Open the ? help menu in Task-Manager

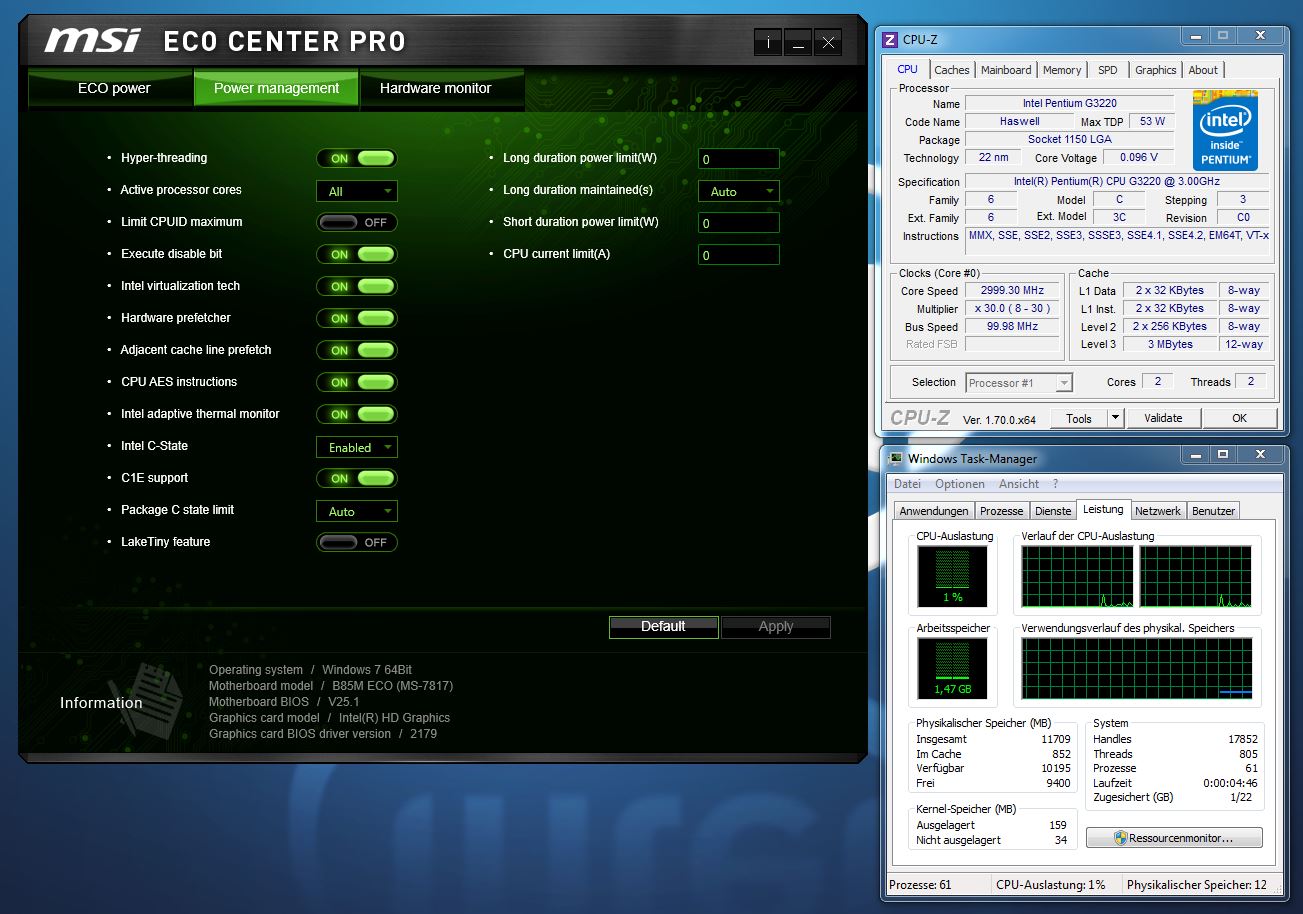(1055, 484)
